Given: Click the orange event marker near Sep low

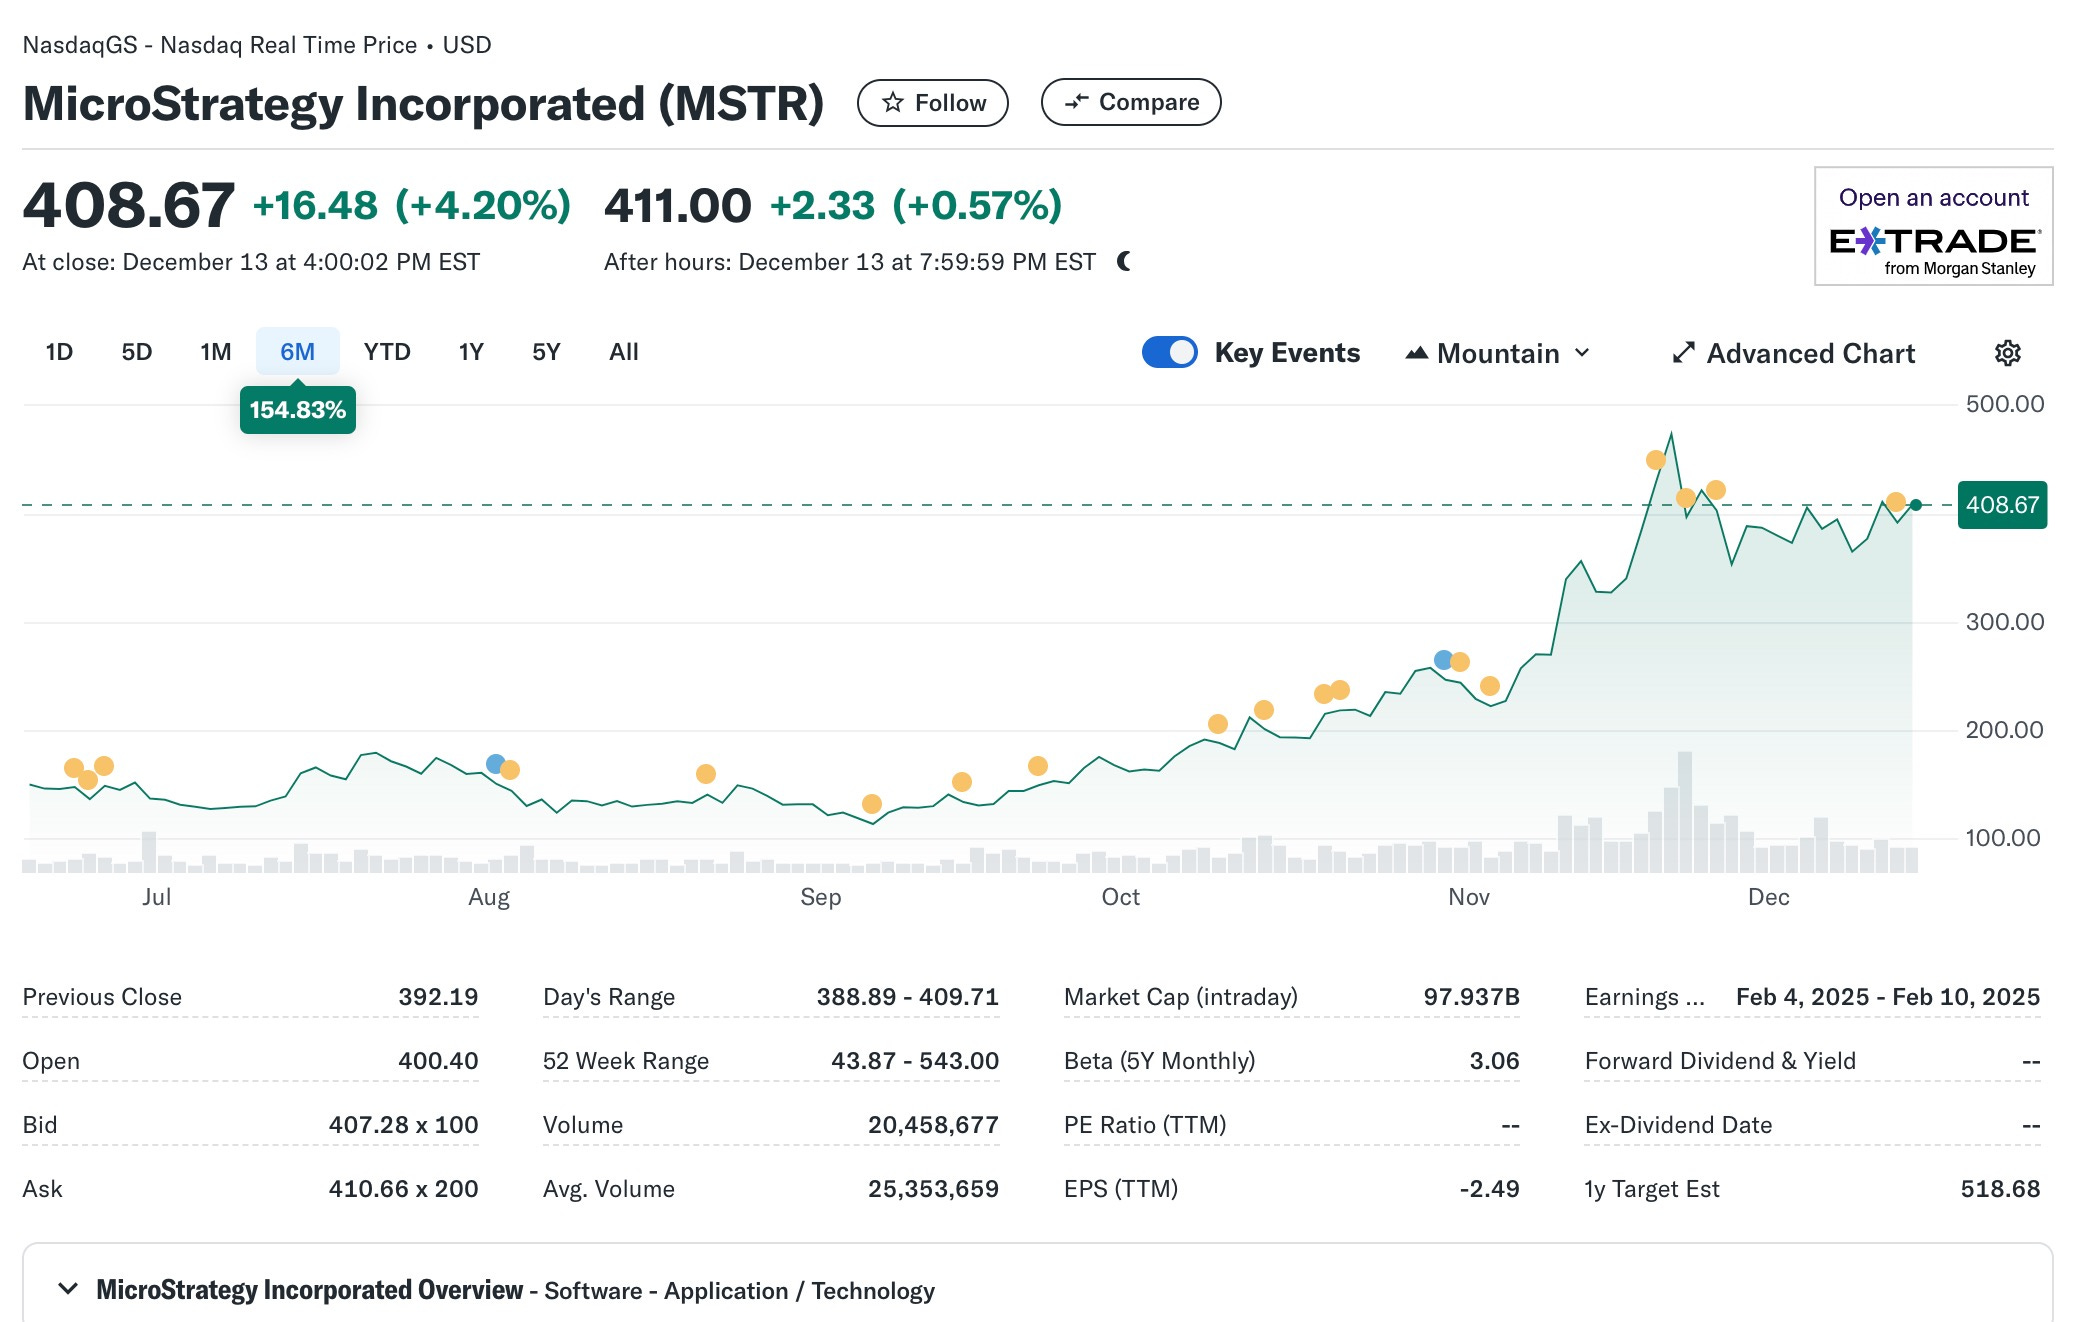Looking at the screenshot, I should [872, 804].
